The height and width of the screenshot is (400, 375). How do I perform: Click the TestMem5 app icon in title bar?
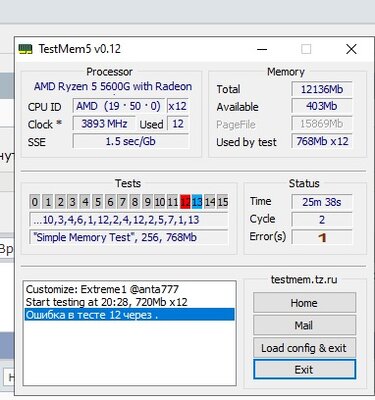click(25, 49)
